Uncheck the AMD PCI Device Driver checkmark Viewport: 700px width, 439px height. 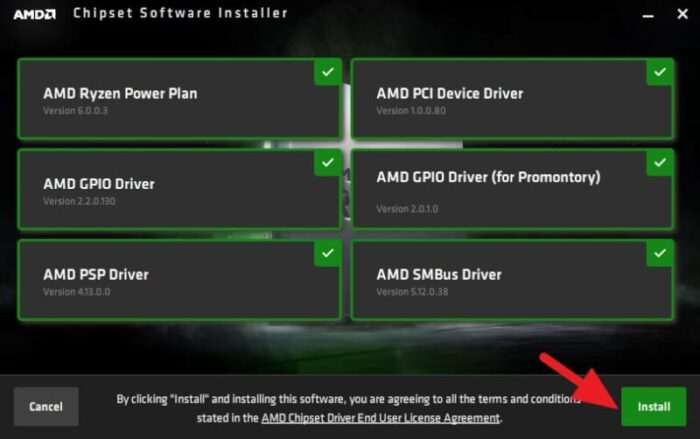(x=660, y=72)
